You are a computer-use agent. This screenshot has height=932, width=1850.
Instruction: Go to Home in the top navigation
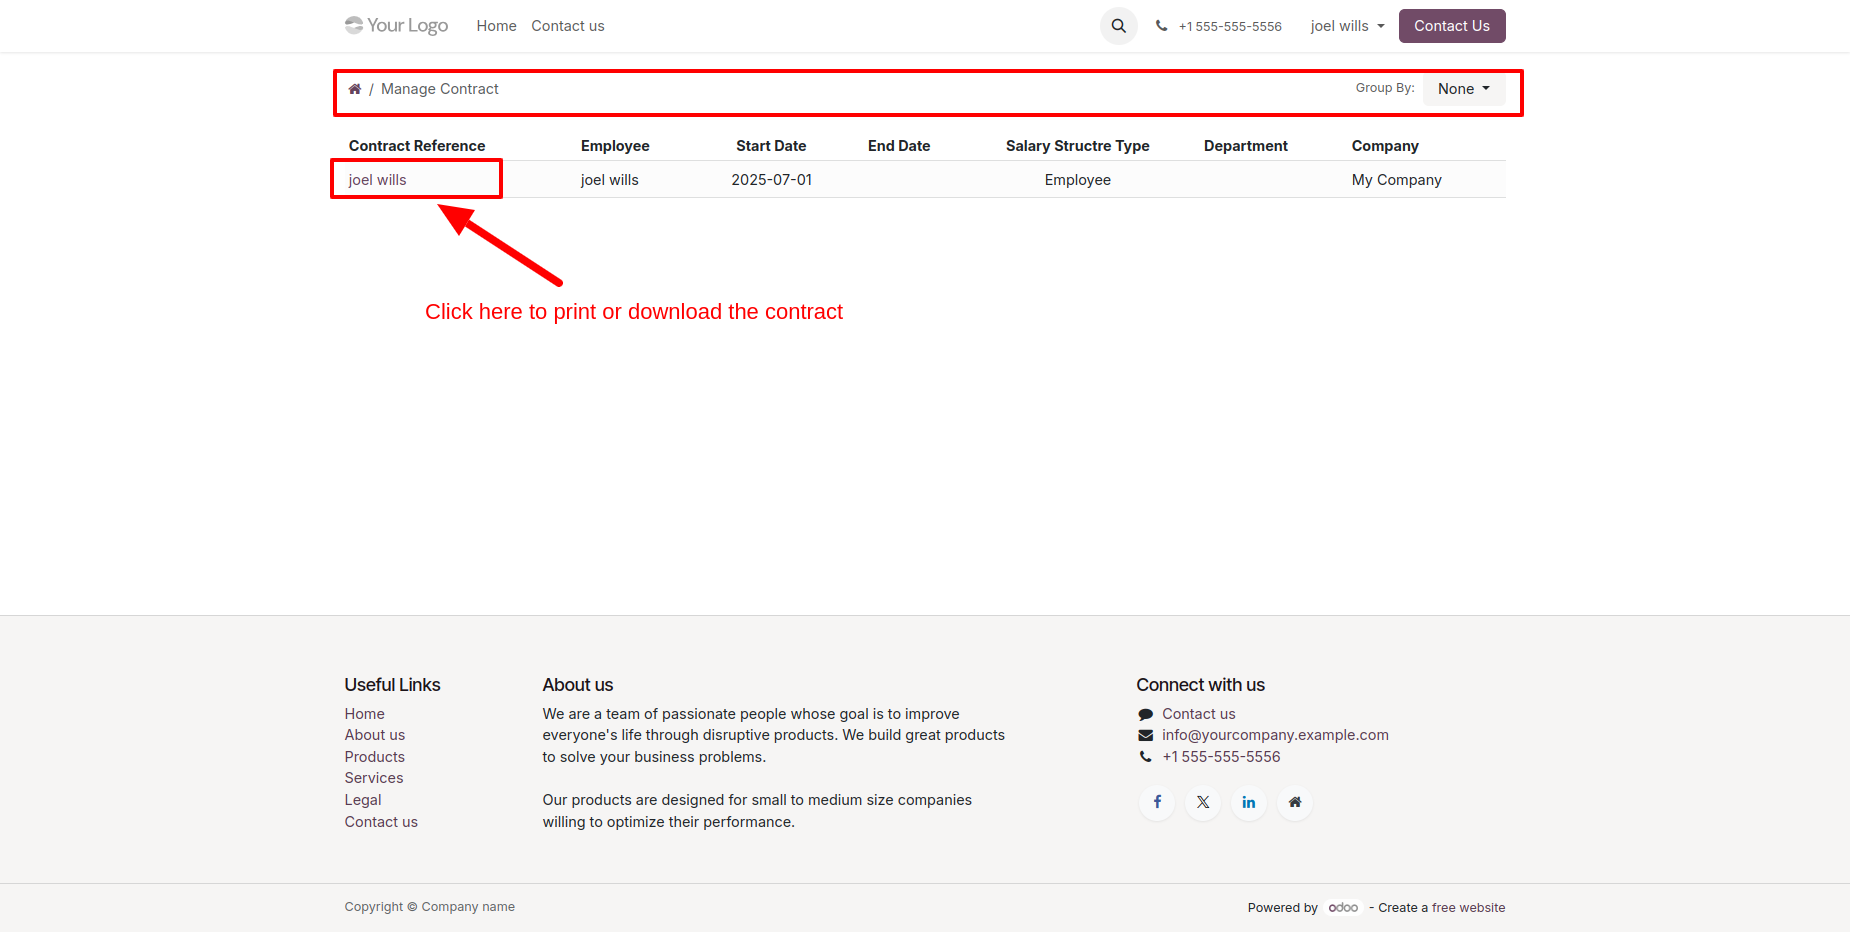pyautogui.click(x=496, y=26)
